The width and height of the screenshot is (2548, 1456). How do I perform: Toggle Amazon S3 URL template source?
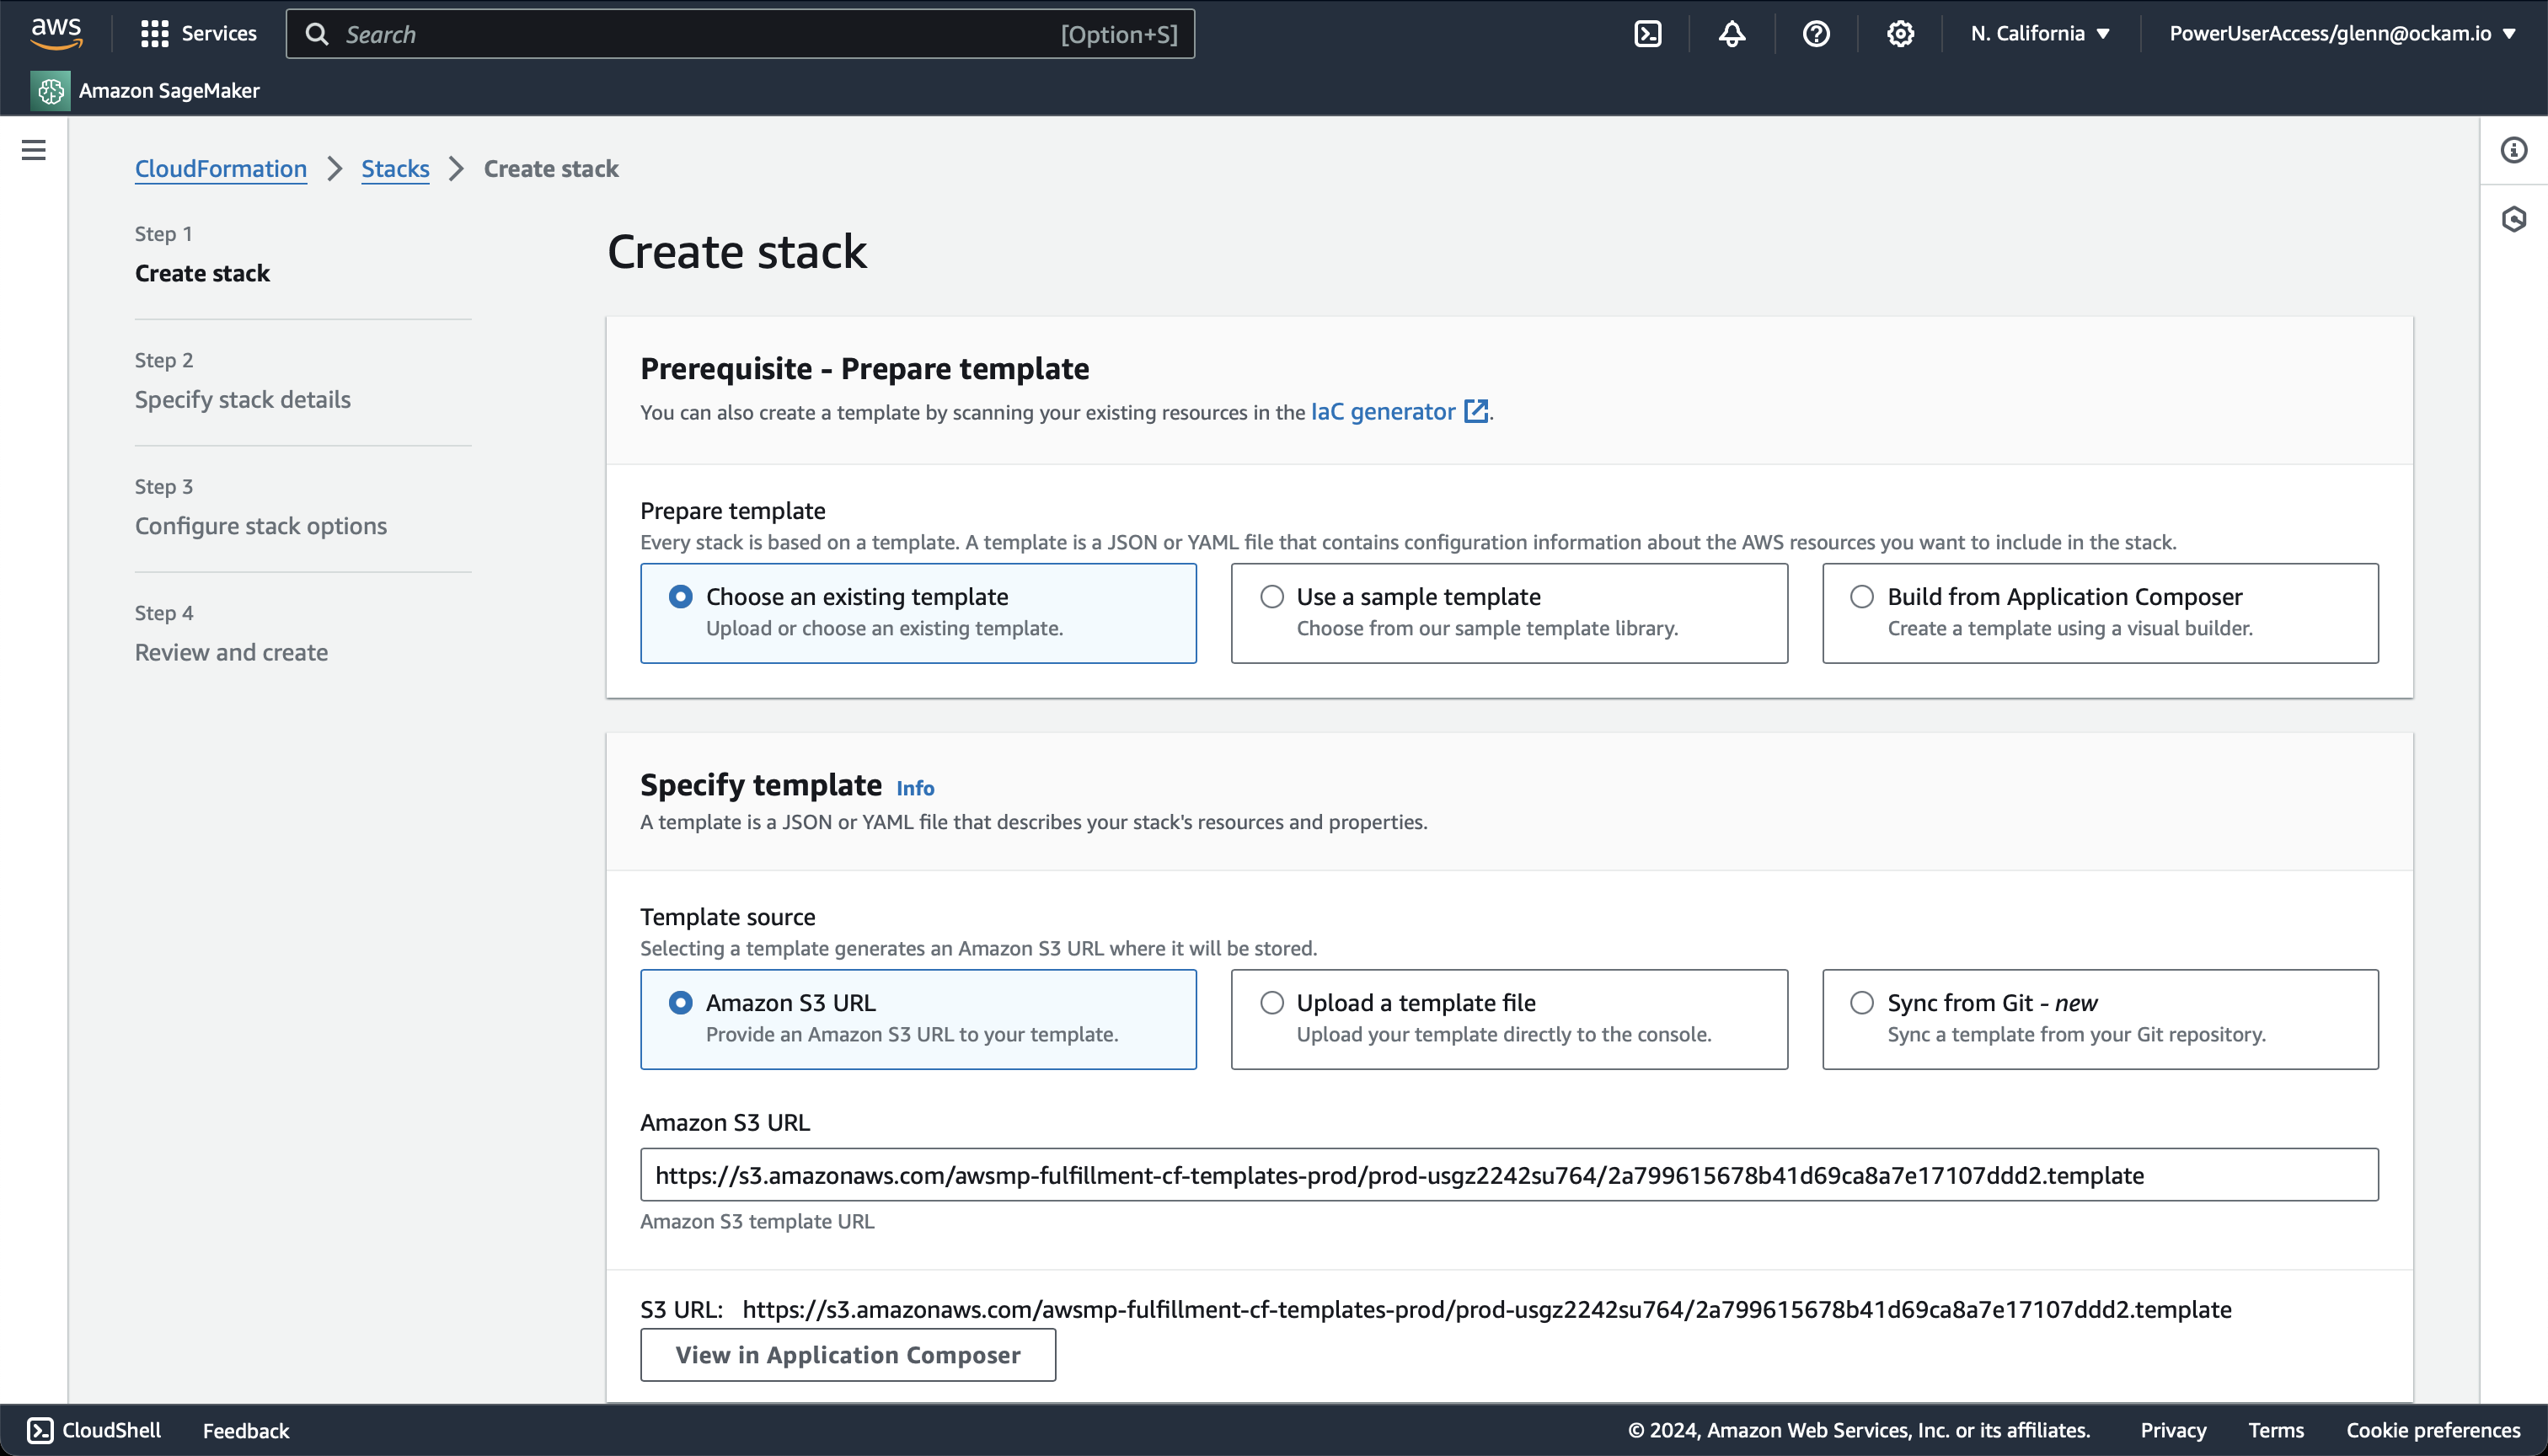tap(679, 1001)
